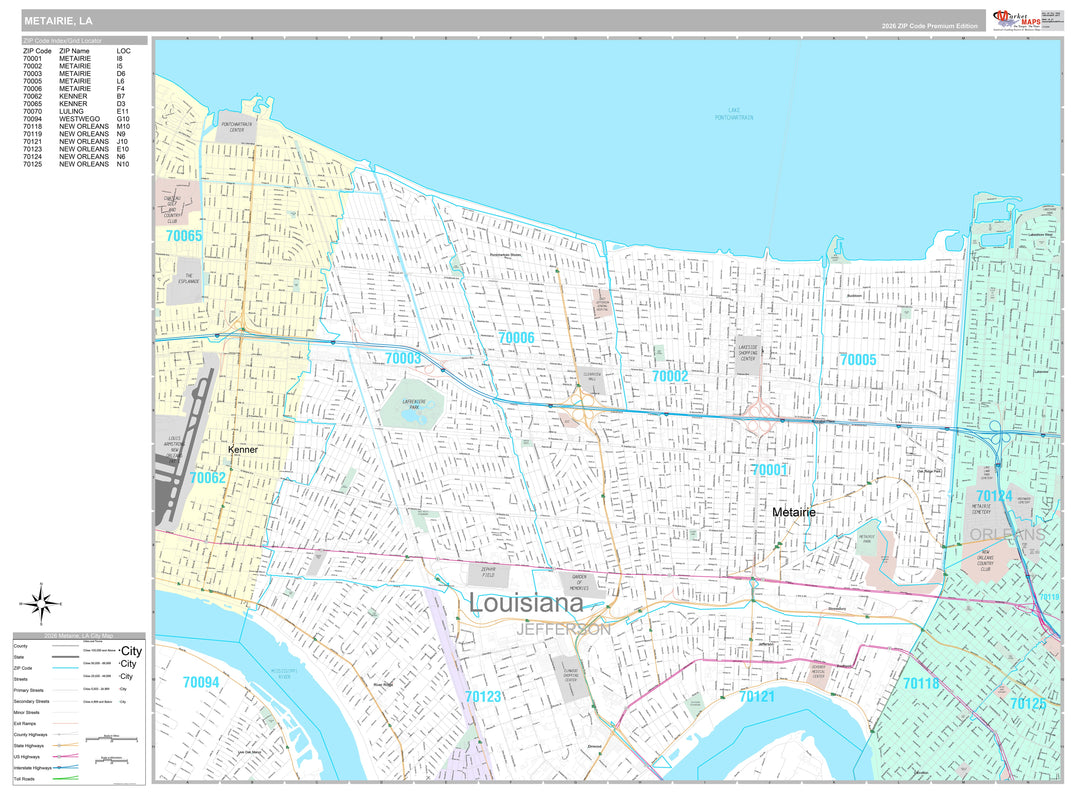This screenshot has width=1080, height=795.
Task: Click the 70005 ZIP label on map
Action: point(858,360)
